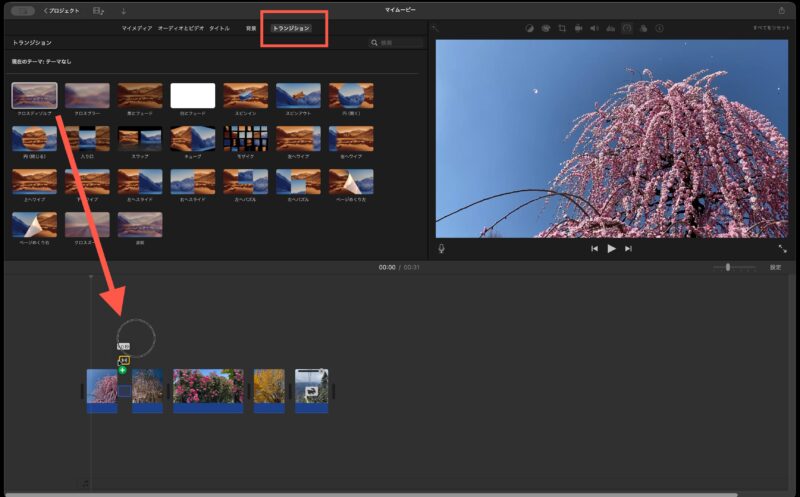Viewport: 800px width, 497px height.
Task: Click the stabilization camera icon
Action: 578,28
